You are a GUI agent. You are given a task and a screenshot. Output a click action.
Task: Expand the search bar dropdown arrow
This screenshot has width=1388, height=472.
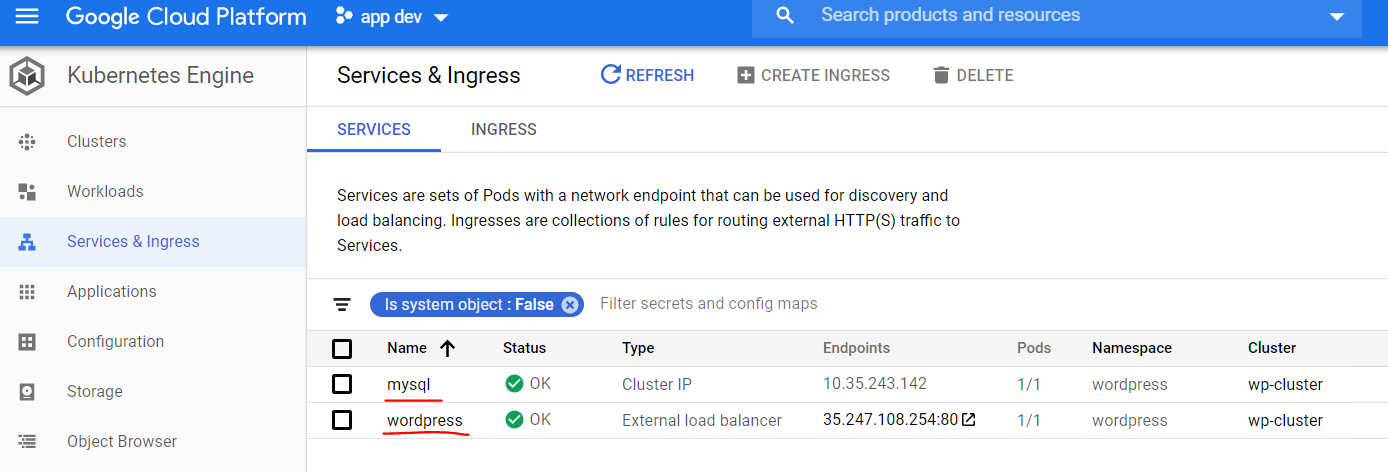tap(1338, 17)
